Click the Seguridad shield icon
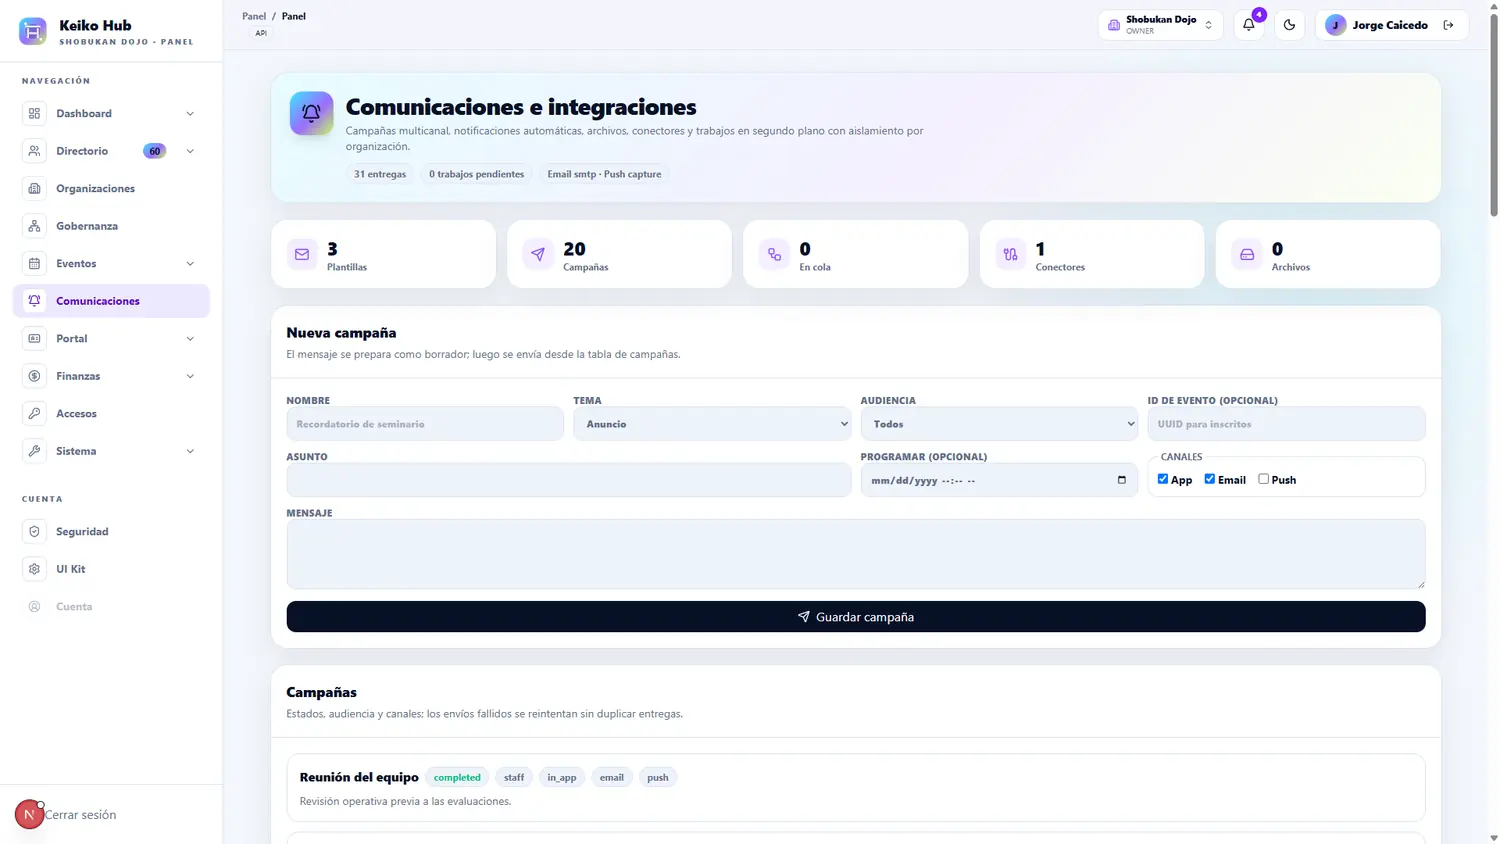 tap(34, 532)
